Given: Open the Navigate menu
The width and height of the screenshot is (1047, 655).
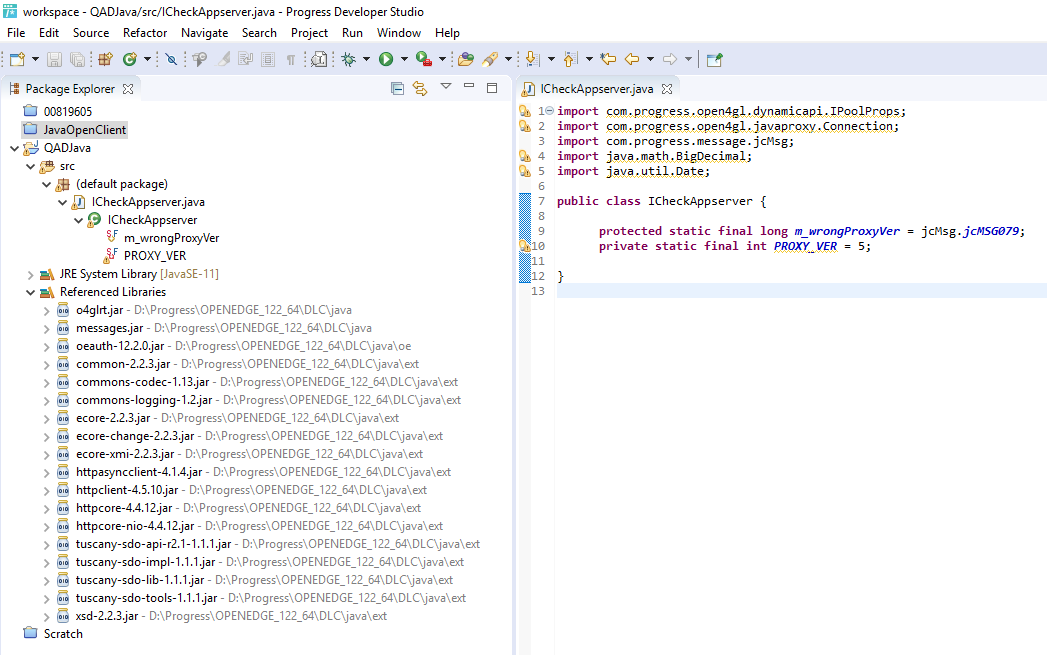Looking at the screenshot, I should coord(204,33).
